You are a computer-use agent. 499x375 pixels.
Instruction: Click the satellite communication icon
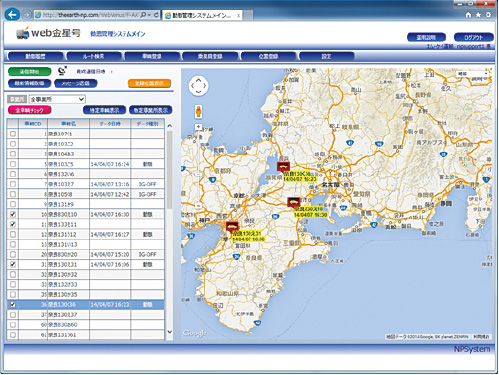click(x=62, y=71)
